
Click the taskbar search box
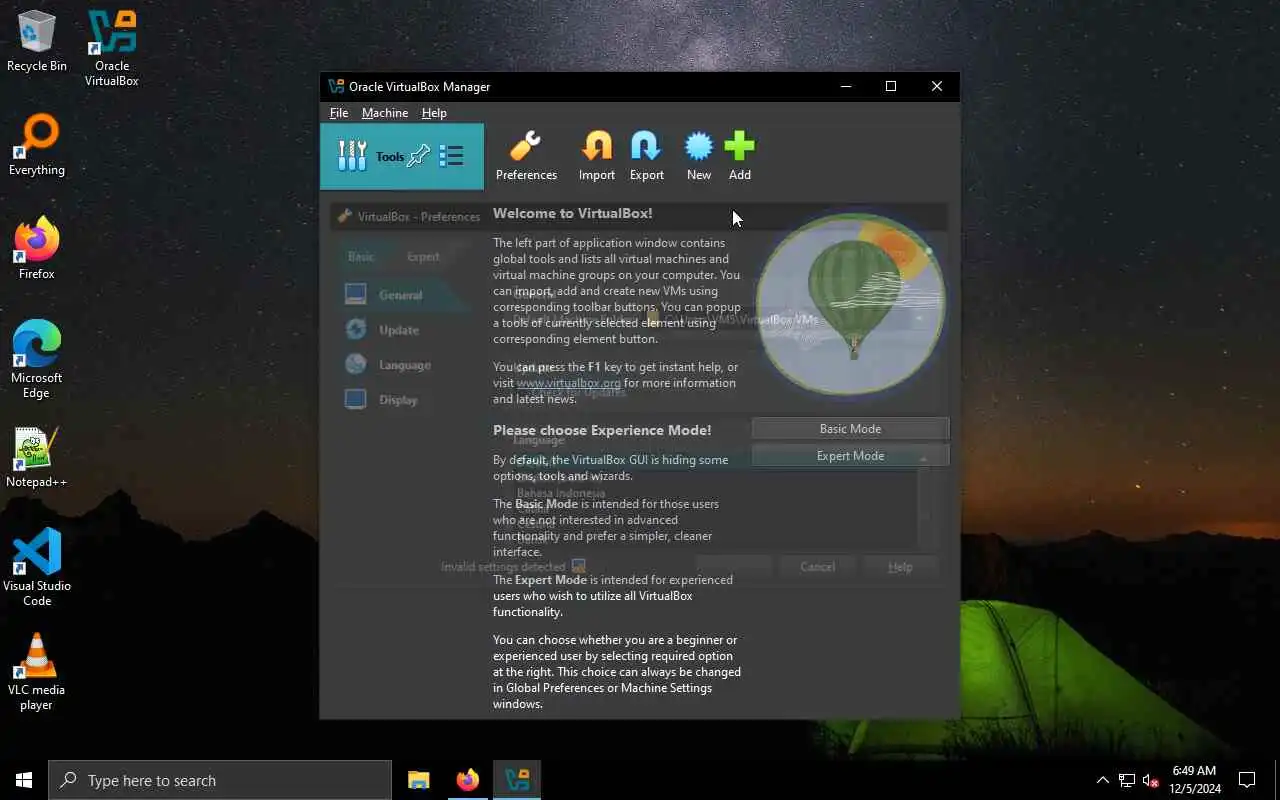(220, 780)
